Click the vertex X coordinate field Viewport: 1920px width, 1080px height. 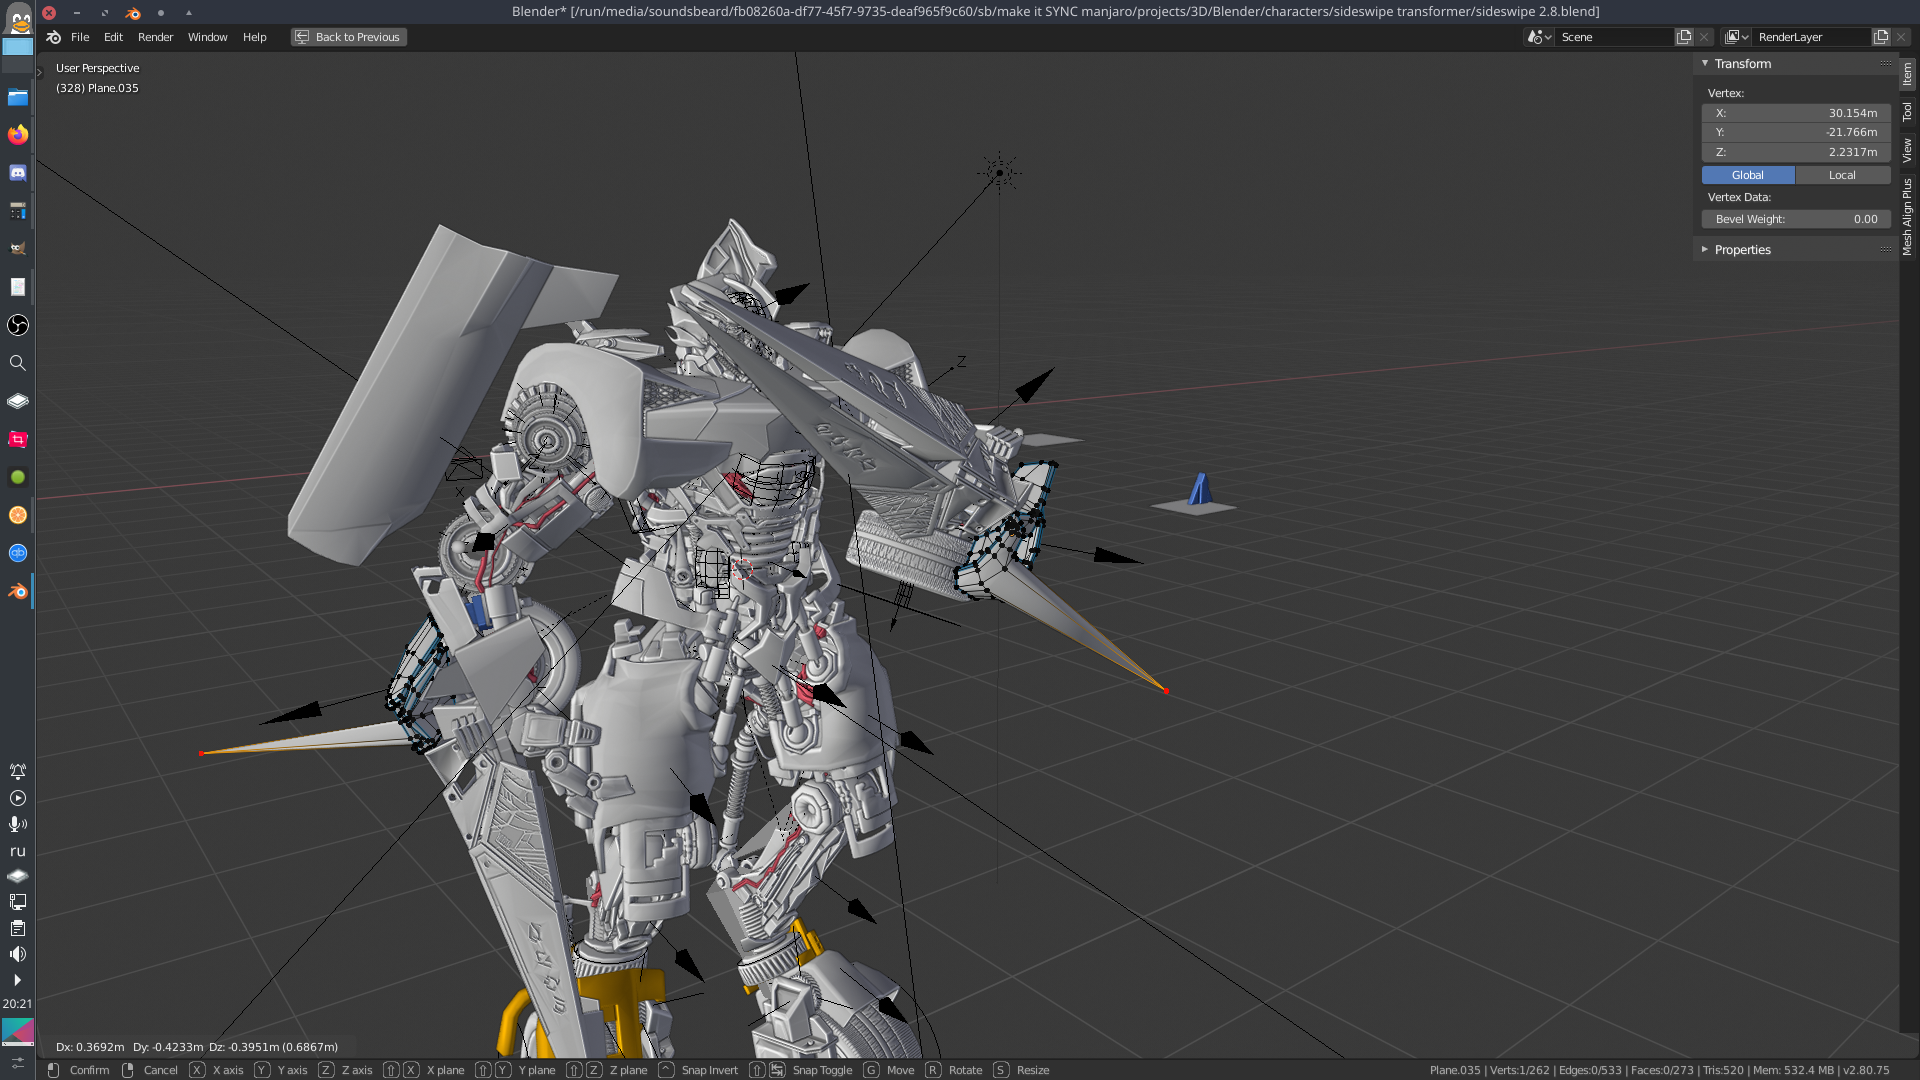pos(1795,113)
